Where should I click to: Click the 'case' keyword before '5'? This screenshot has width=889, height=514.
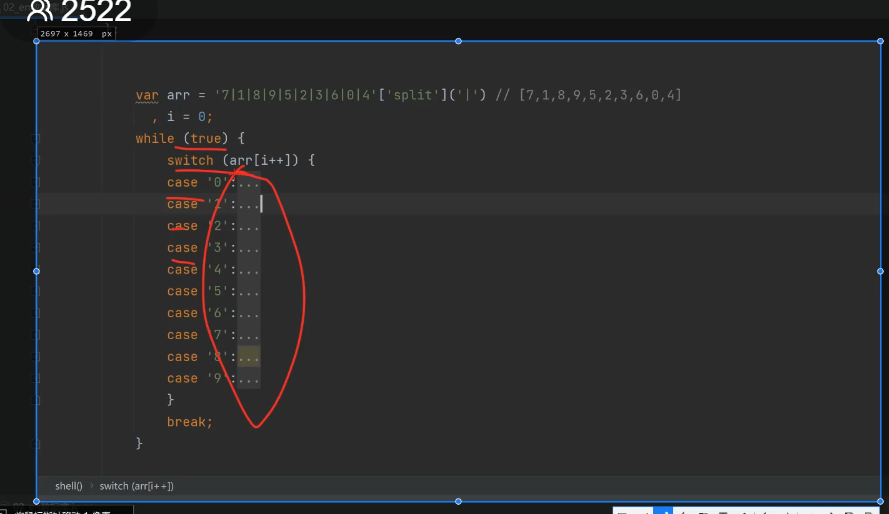(x=182, y=291)
